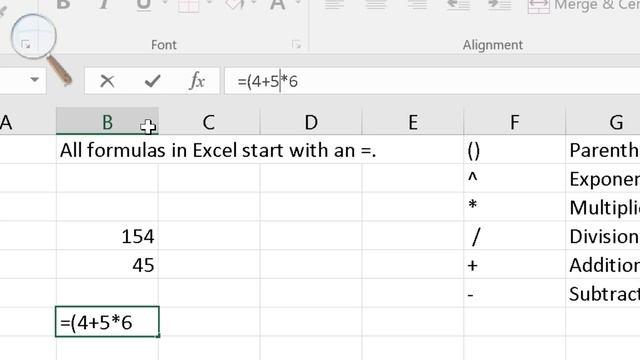Click the Italic formatting icon
Image resolution: width=640 pixels, height=360 pixels.
[104, 4]
